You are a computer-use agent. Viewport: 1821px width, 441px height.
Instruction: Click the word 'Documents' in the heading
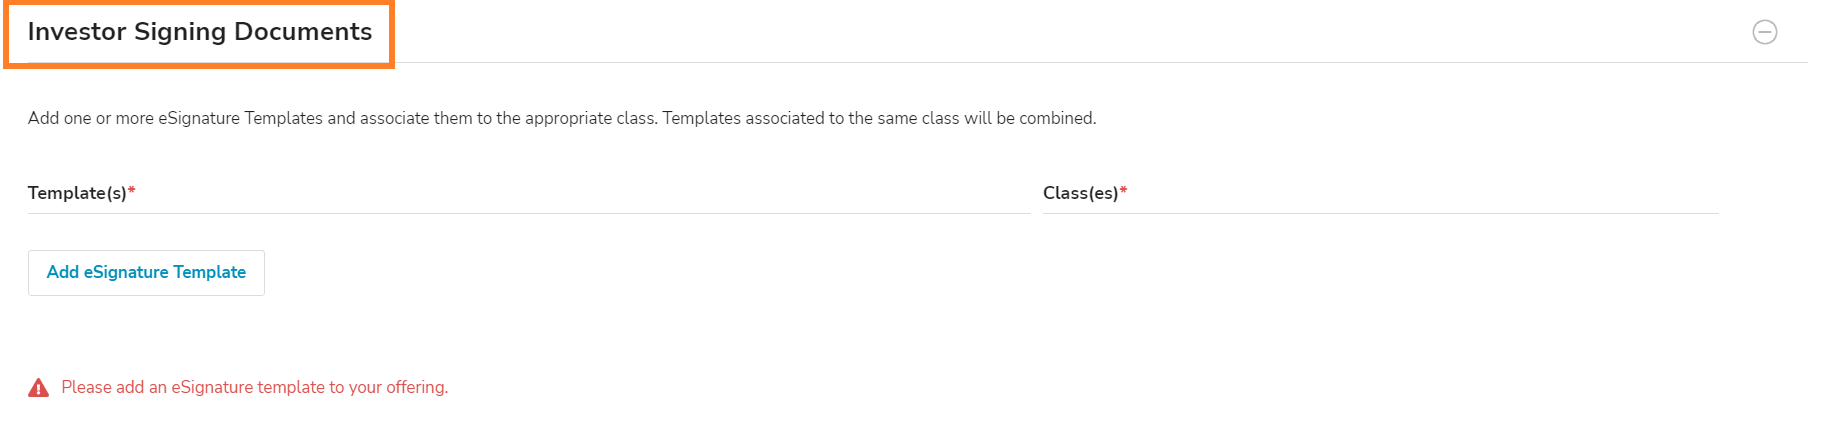303,32
